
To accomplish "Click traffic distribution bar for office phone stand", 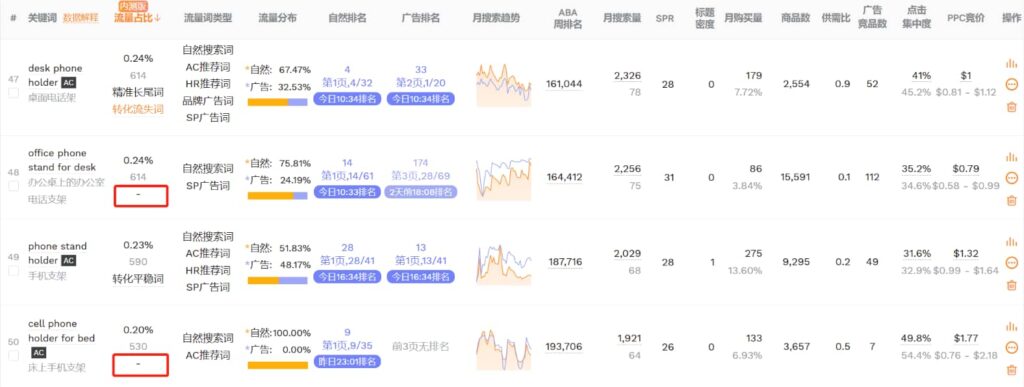I will coord(277,195).
